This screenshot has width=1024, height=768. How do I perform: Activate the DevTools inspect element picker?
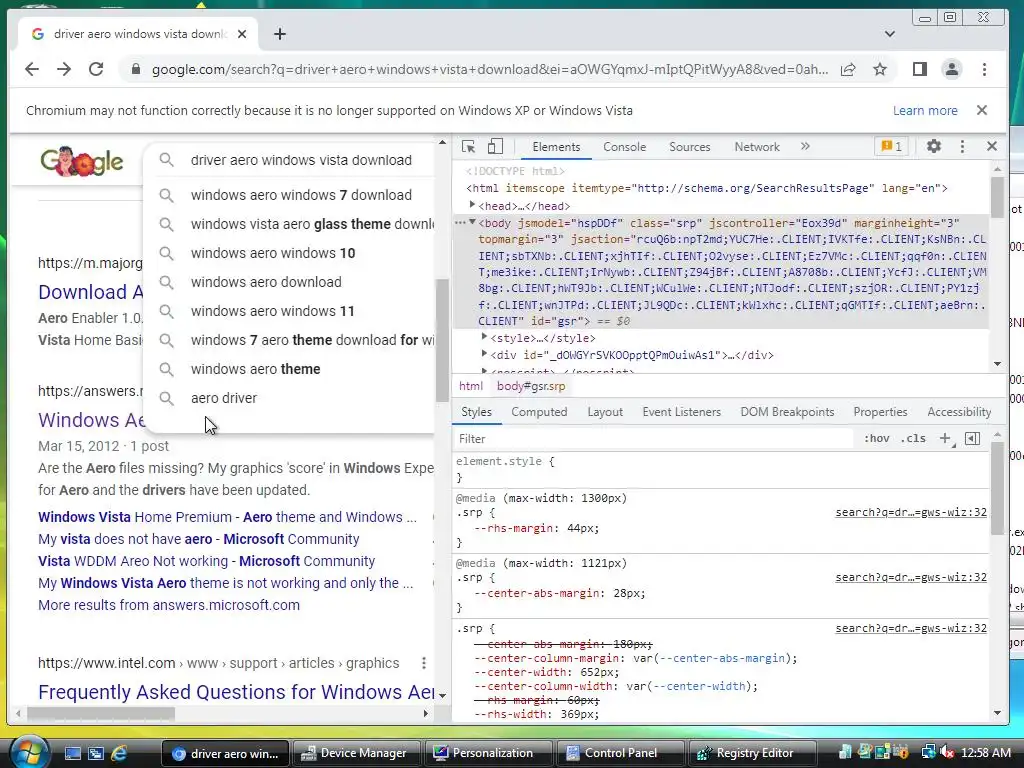coord(468,147)
